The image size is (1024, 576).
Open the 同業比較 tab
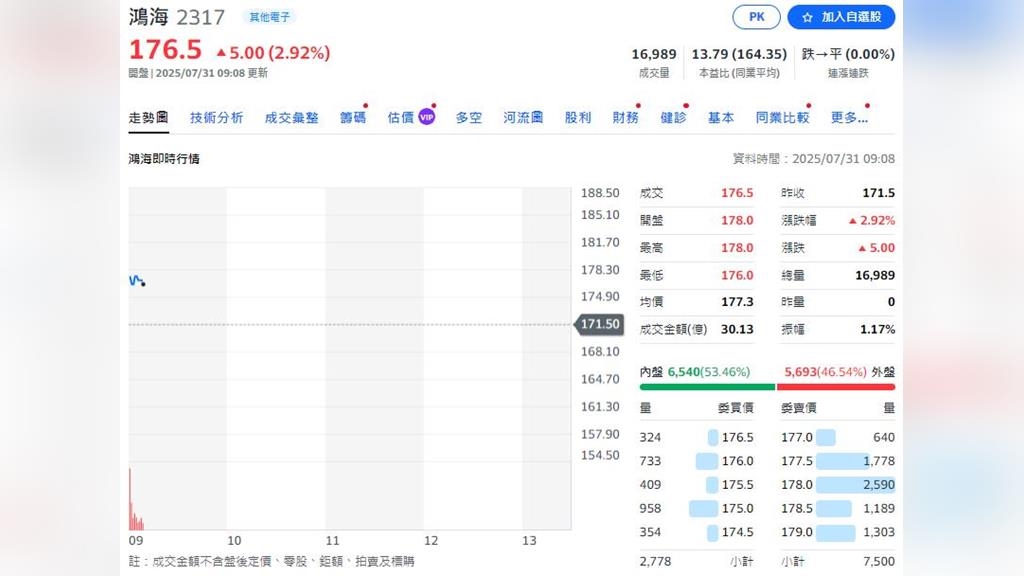pyautogui.click(x=782, y=118)
